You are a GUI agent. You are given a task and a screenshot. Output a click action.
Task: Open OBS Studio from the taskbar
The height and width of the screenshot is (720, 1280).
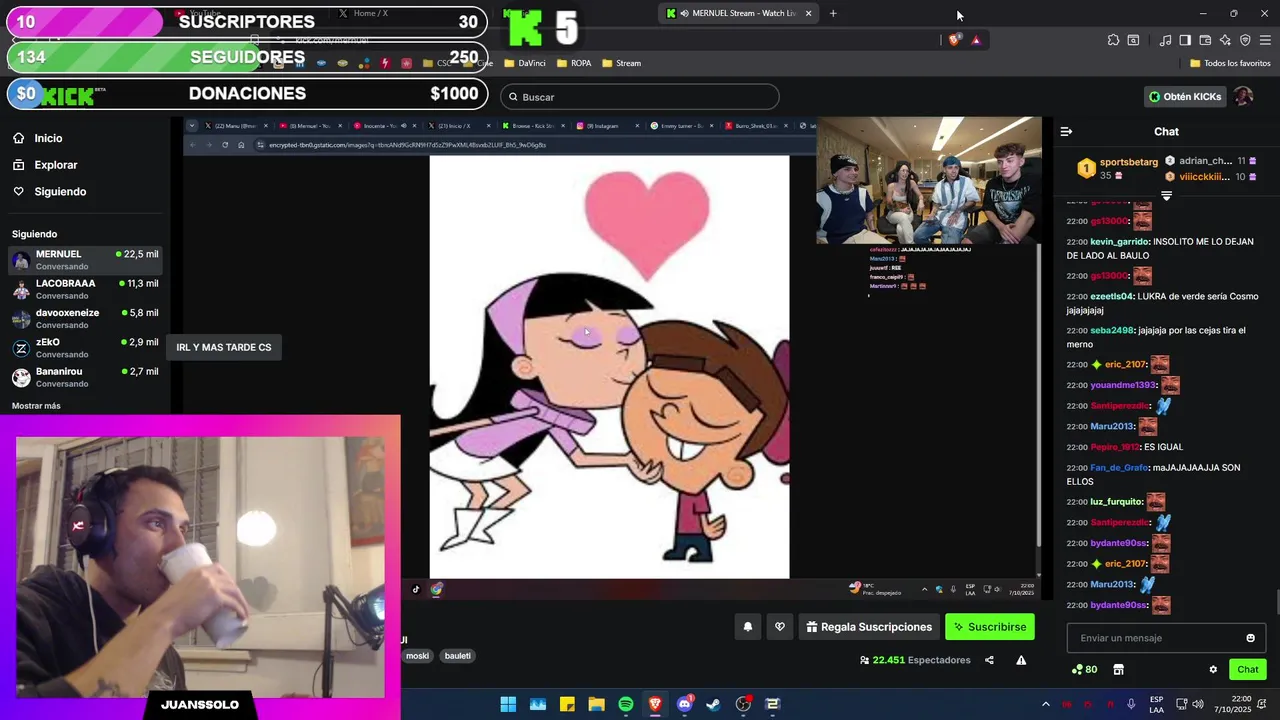[743, 704]
